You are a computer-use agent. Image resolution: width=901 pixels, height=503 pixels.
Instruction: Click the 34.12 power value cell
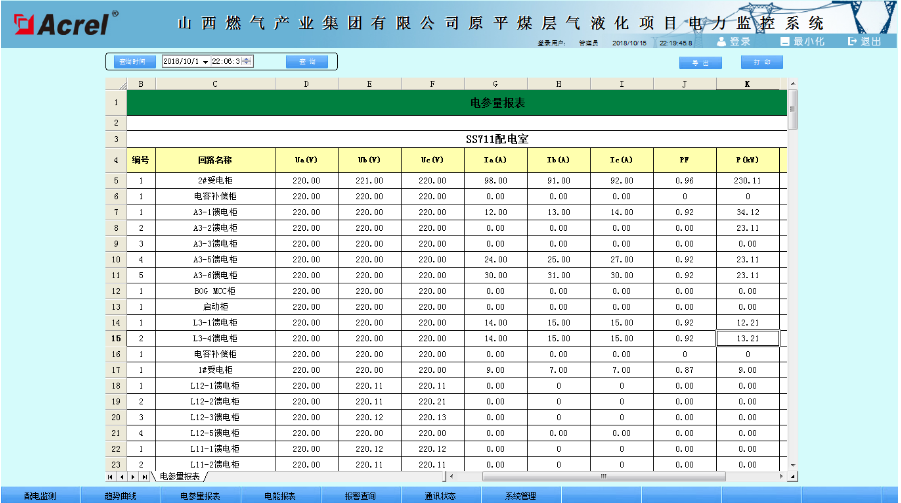tap(748, 212)
